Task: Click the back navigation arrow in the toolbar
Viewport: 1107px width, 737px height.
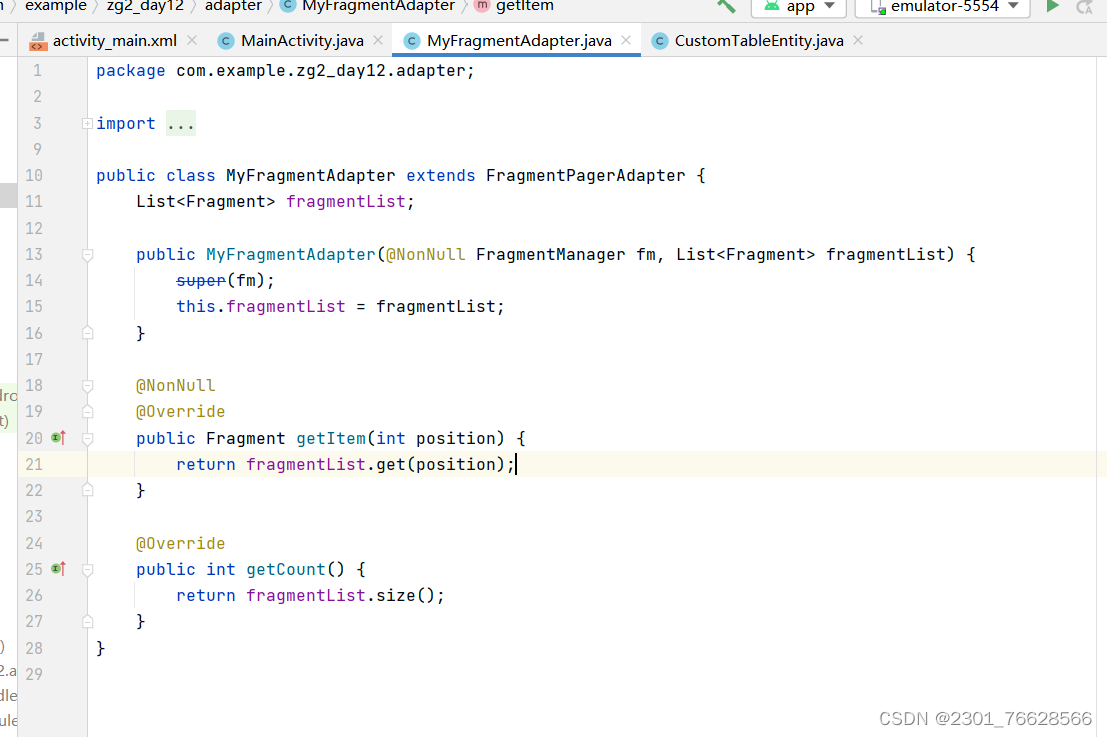Action: [727, 7]
